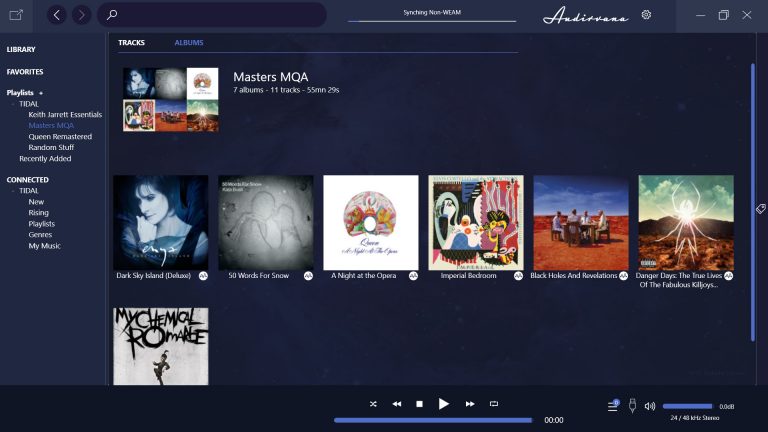The width and height of the screenshot is (768, 432).
Task: Click the track progress bar
Action: (x=433, y=420)
